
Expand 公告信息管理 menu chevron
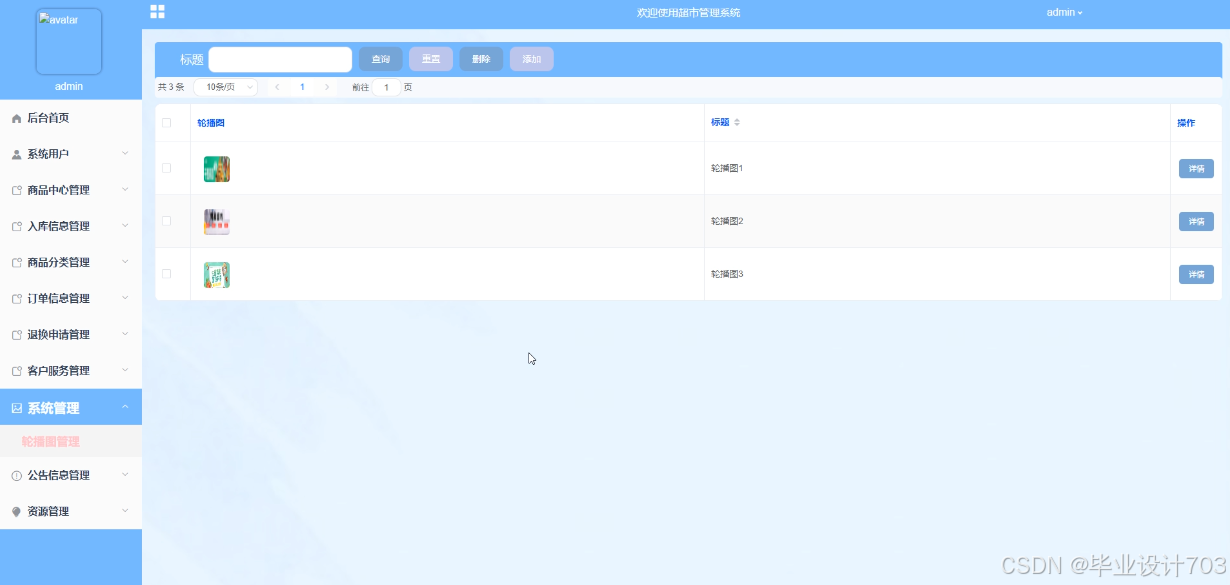125,474
